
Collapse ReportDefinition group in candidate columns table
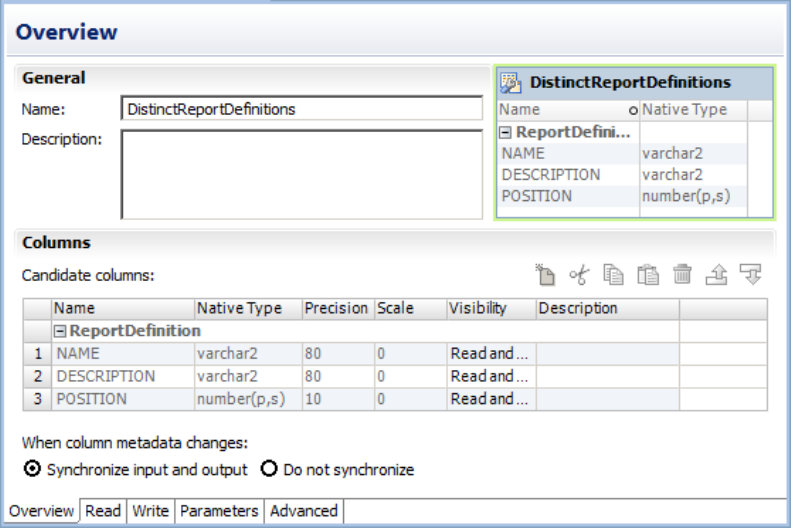coord(60,331)
